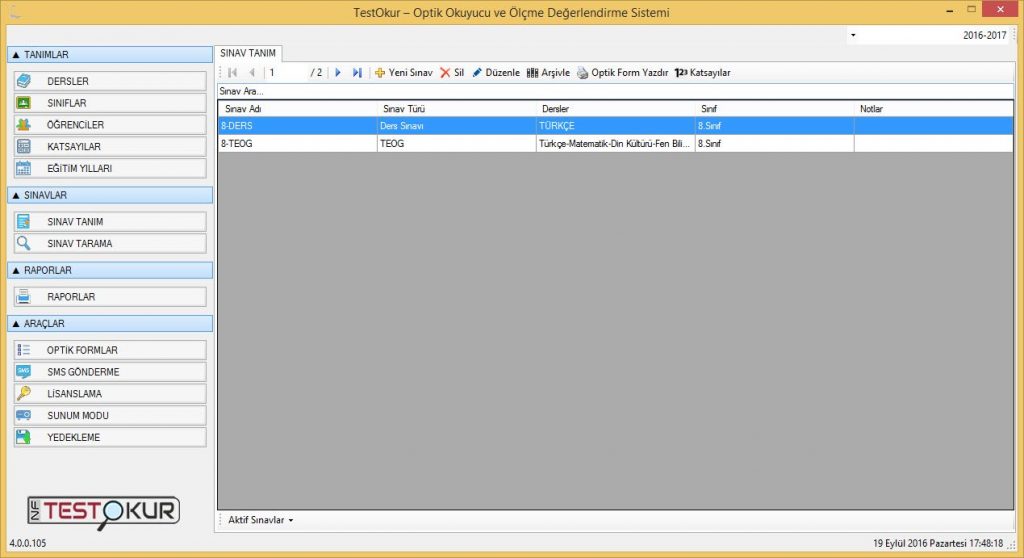Click the Notlar column header
1024x558 pixels.
[933, 108]
